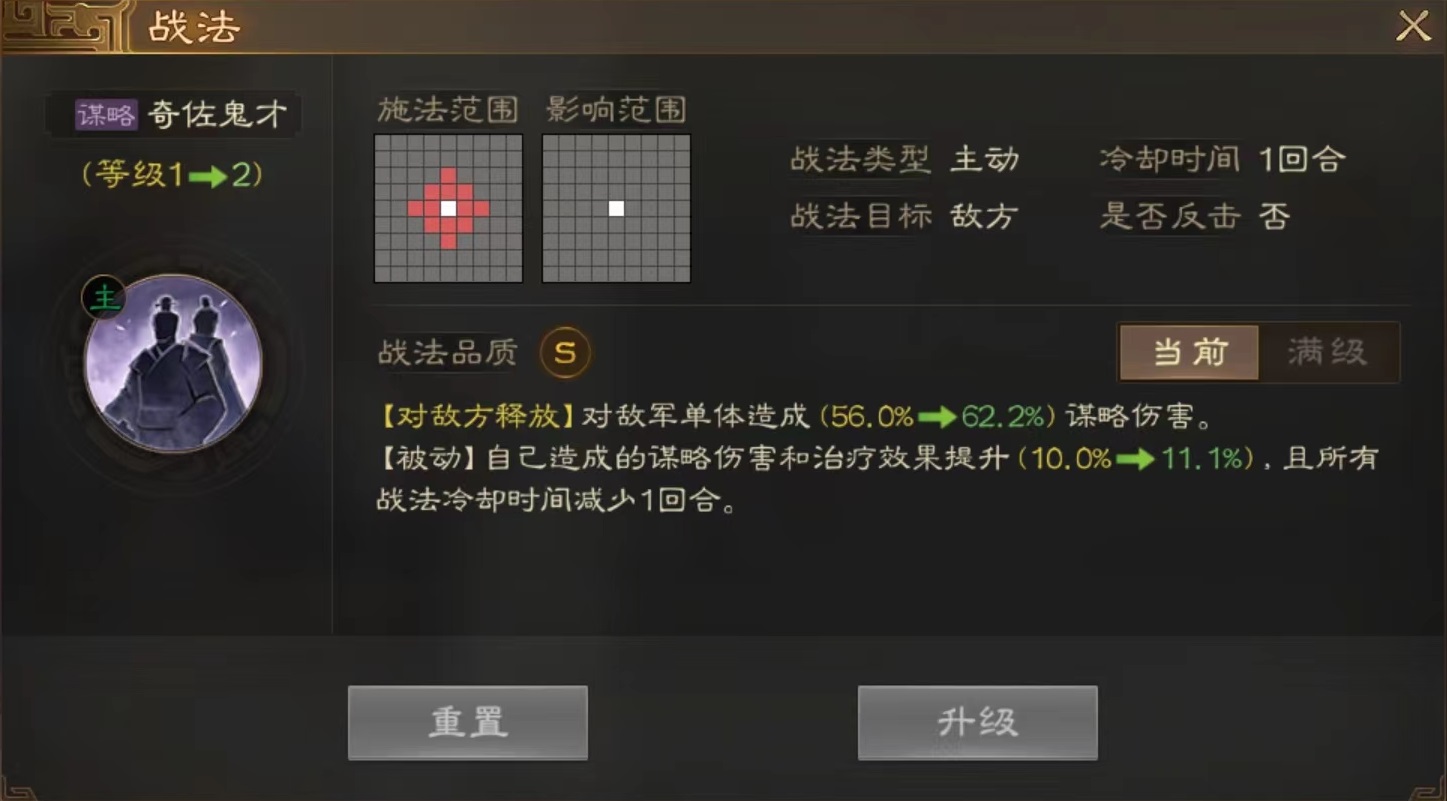Click the S quality badge icon
Image resolution: width=1447 pixels, height=801 pixels.
565,353
